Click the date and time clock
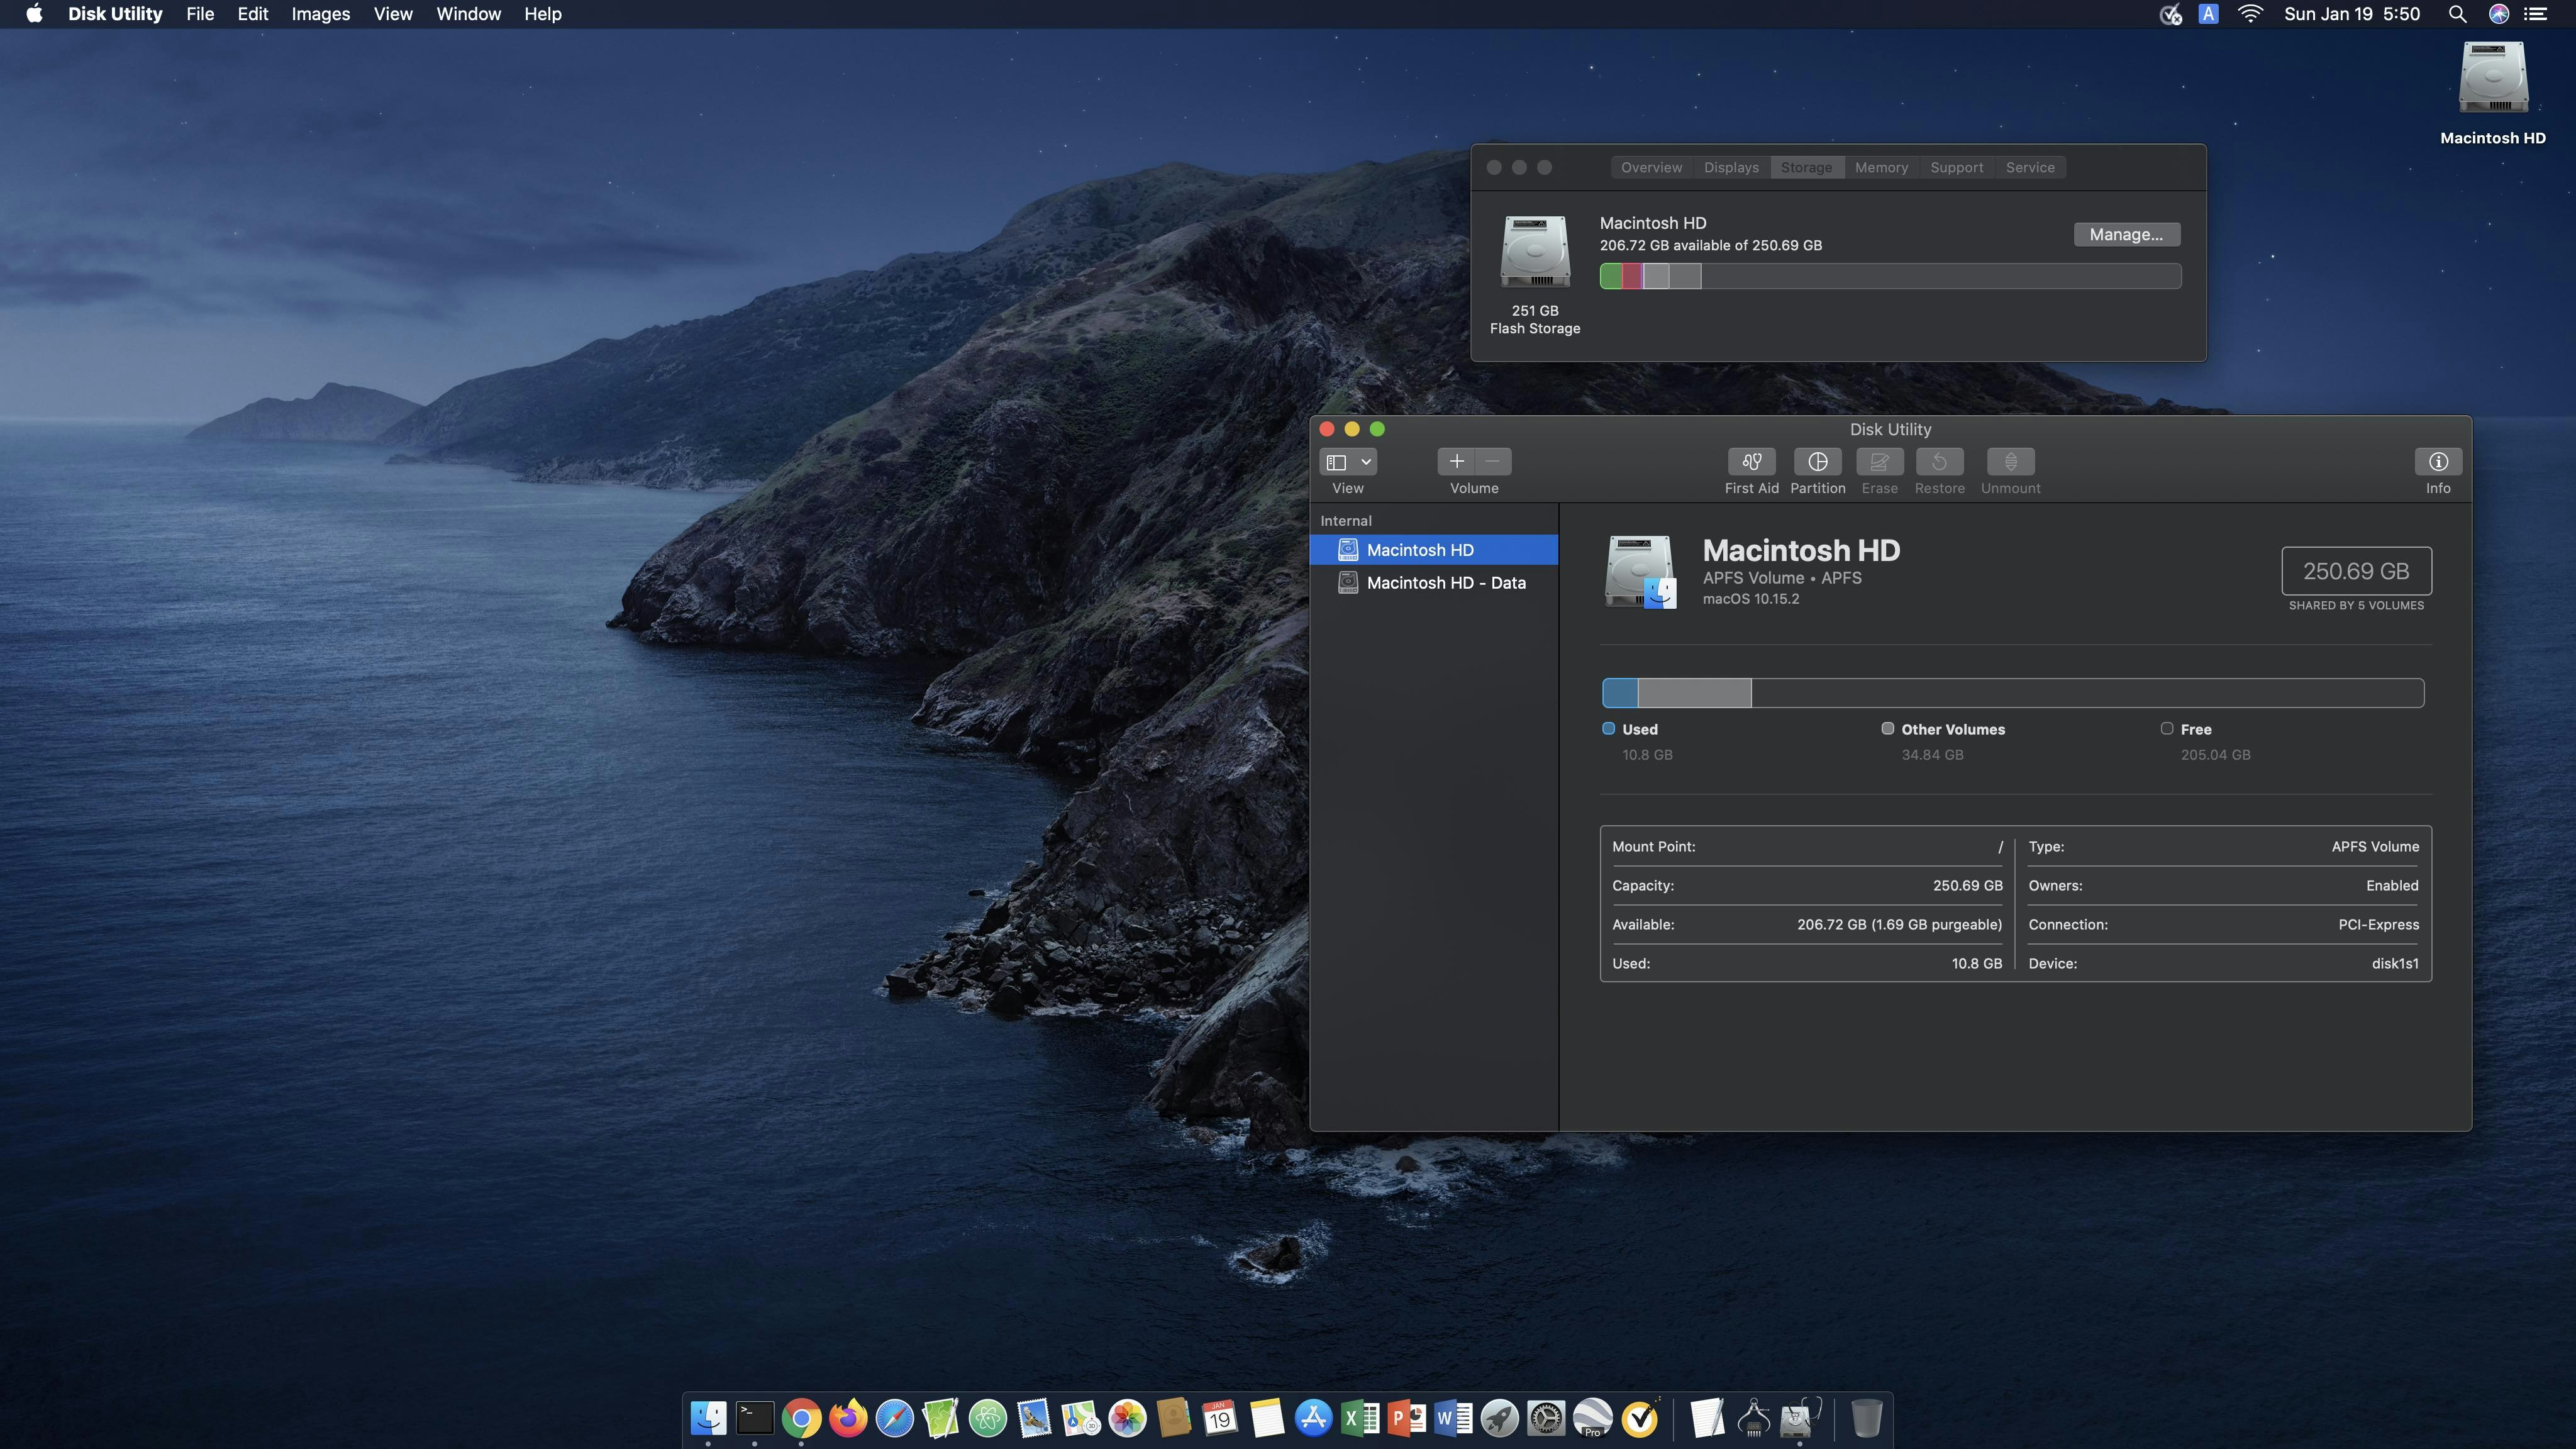Viewport: 2576px width, 1449px height. [2352, 14]
